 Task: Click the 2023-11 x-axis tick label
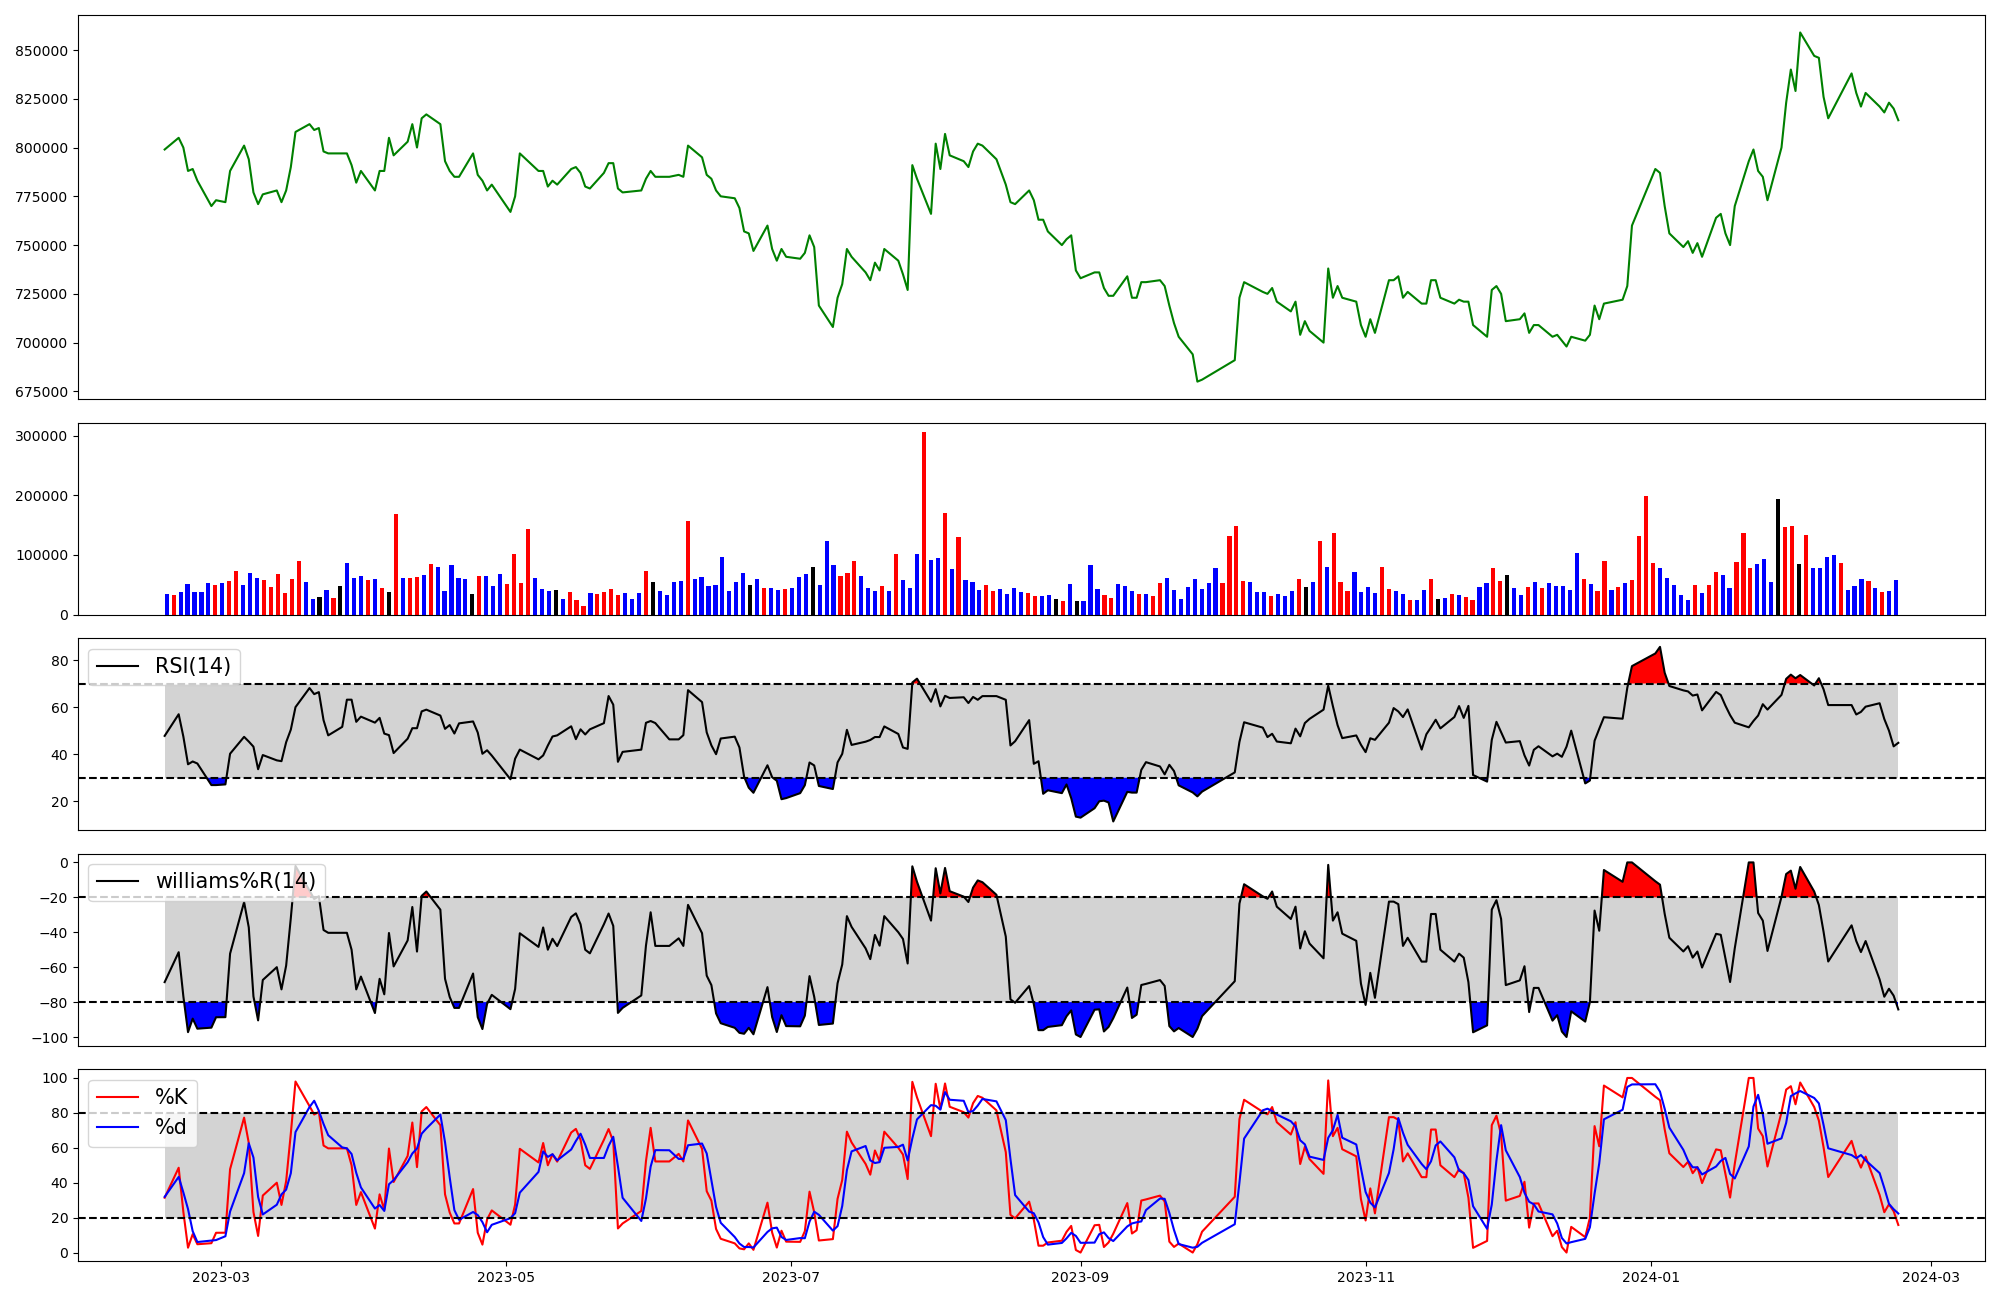click(x=1366, y=1277)
